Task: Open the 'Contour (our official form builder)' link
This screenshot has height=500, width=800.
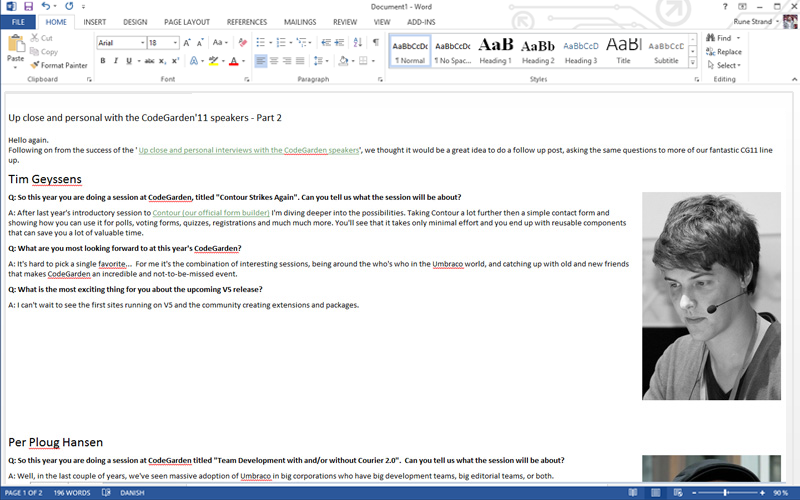Action: click(x=211, y=213)
